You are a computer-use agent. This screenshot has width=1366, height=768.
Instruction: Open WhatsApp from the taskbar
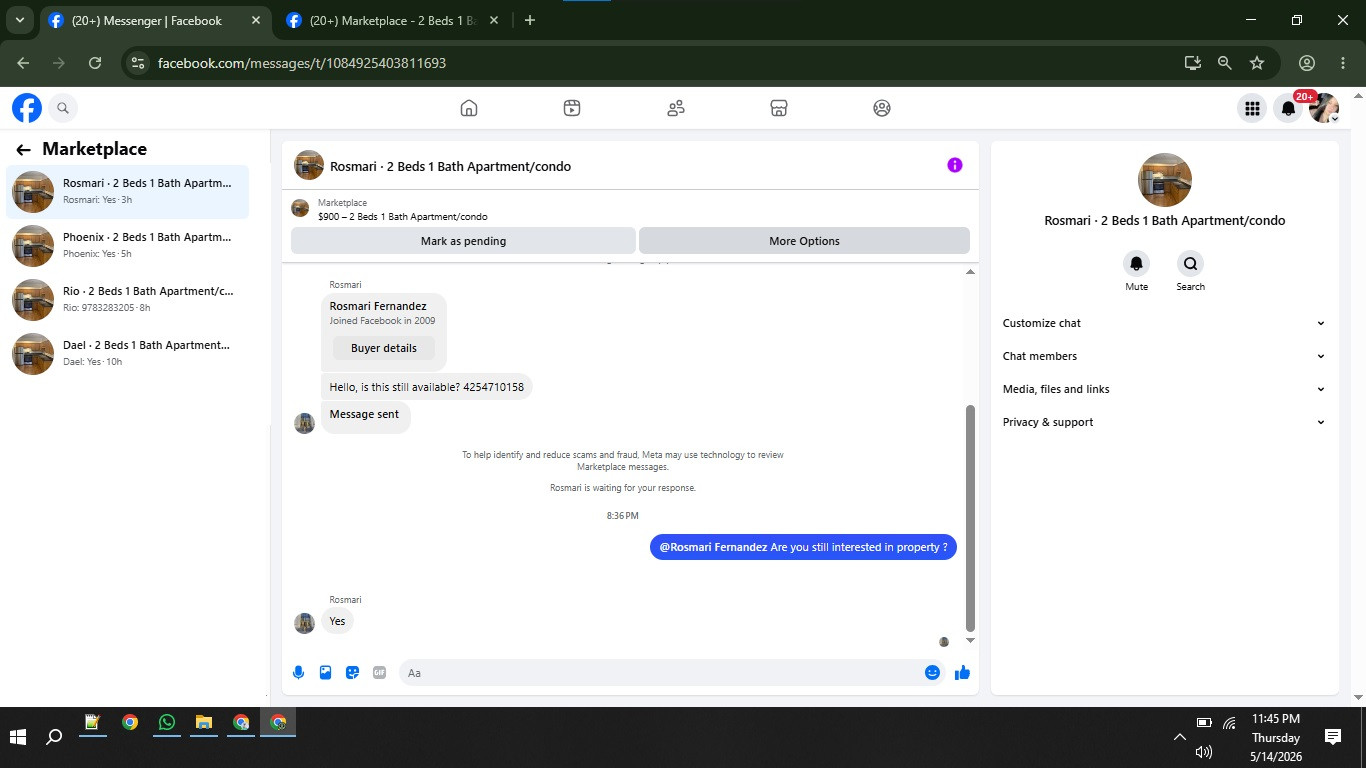click(x=166, y=722)
